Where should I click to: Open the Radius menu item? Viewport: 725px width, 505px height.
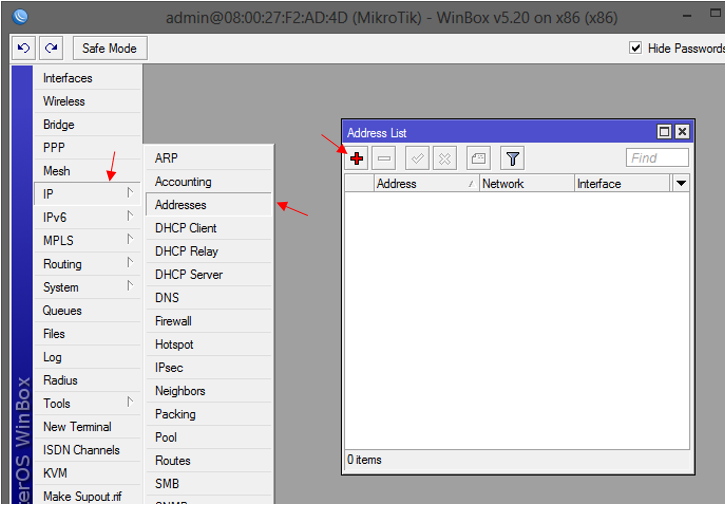(x=87, y=380)
